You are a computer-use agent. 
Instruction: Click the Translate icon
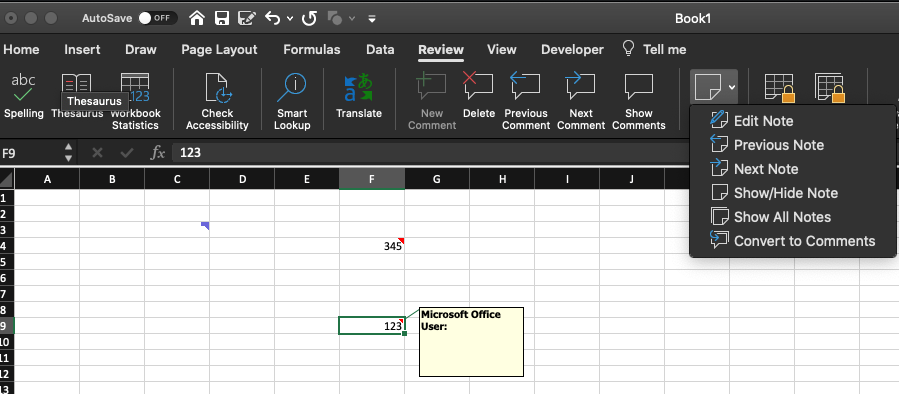(x=358, y=89)
